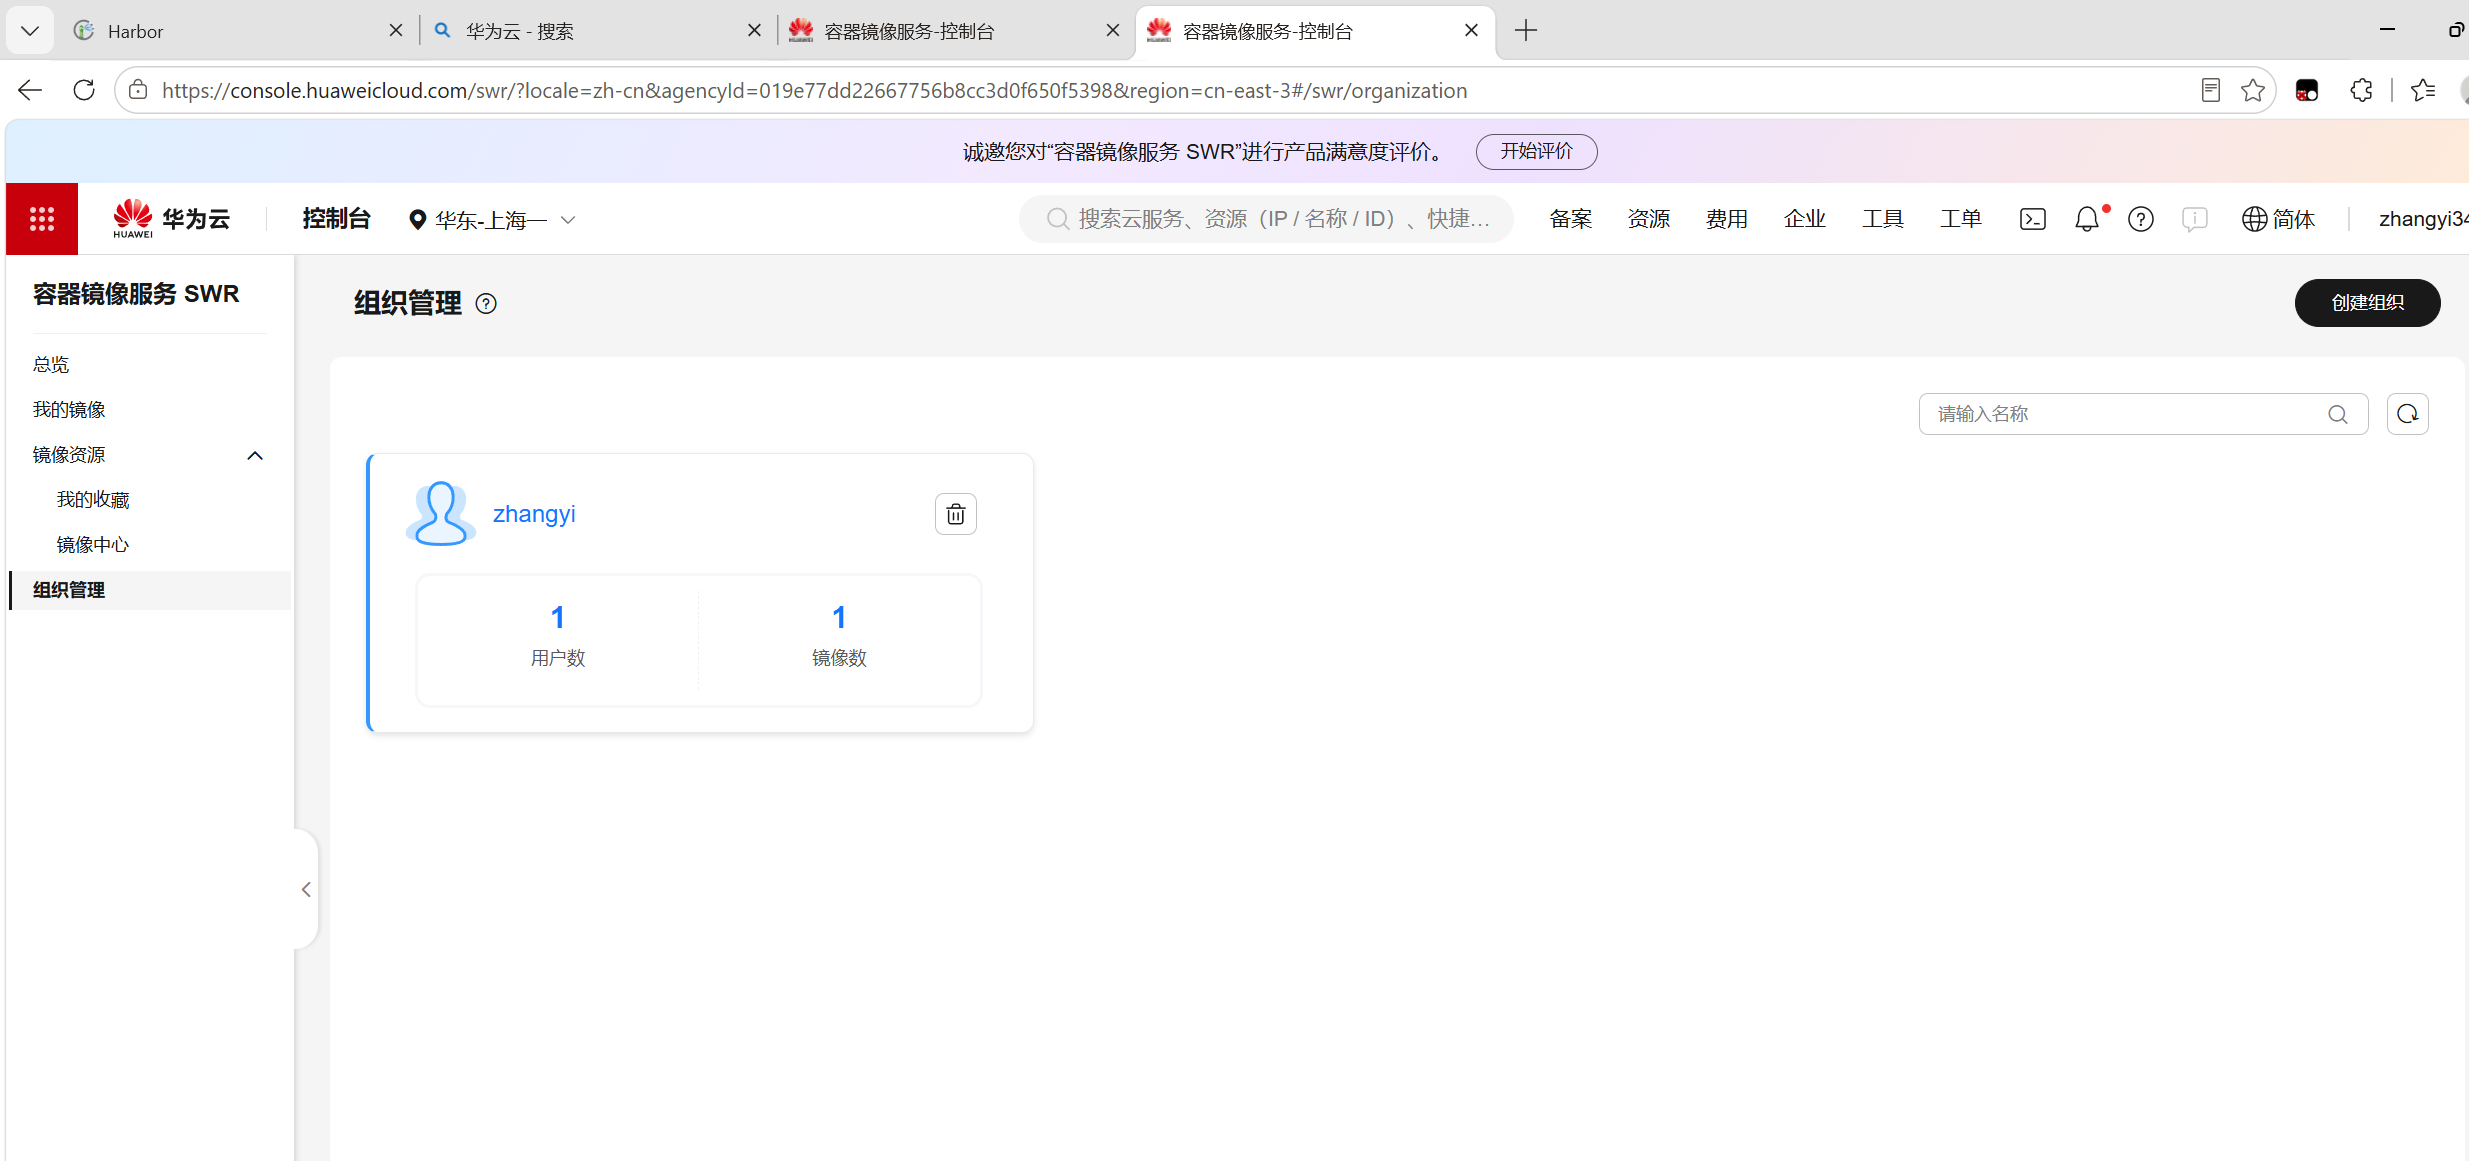This screenshot has width=2469, height=1161.
Task: Click the 镜像数 count of 1
Action: point(839,617)
